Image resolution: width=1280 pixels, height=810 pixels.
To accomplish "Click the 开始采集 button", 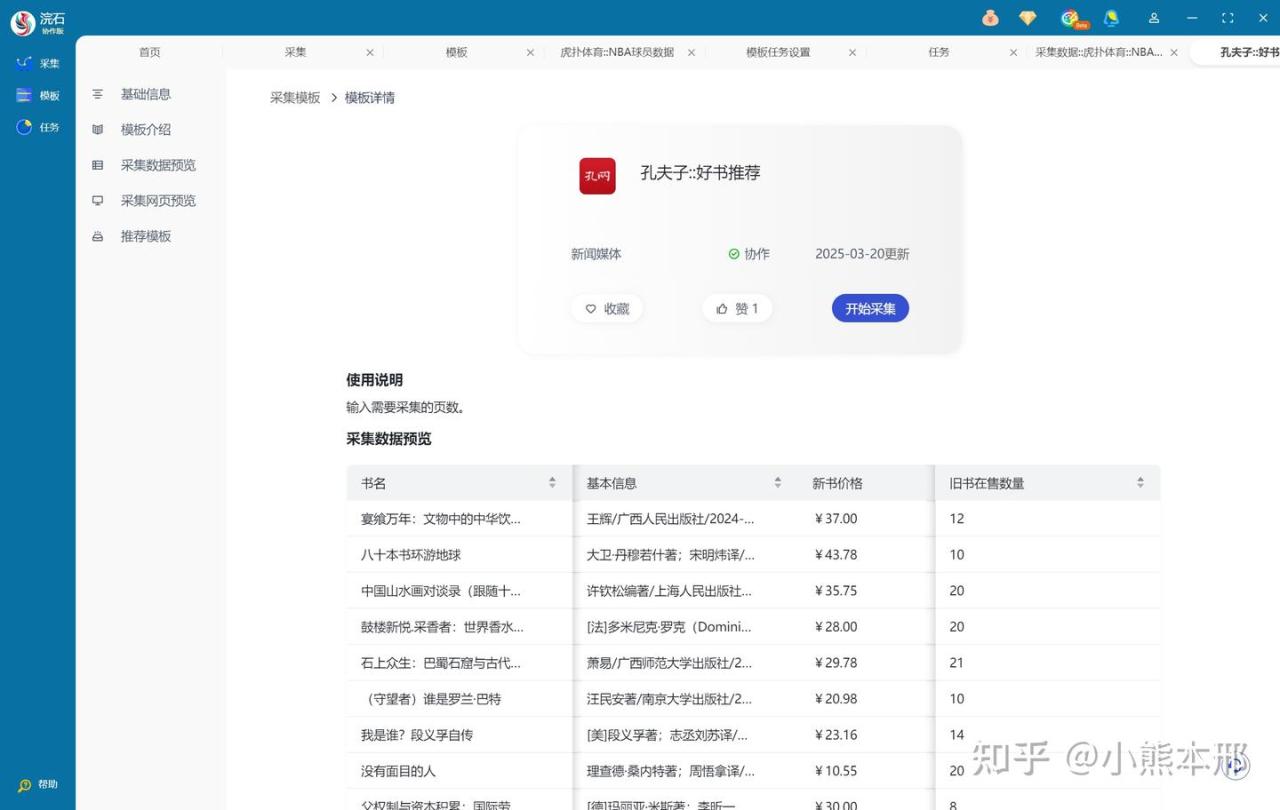I will pyautogui.click(x=870, y=309).
